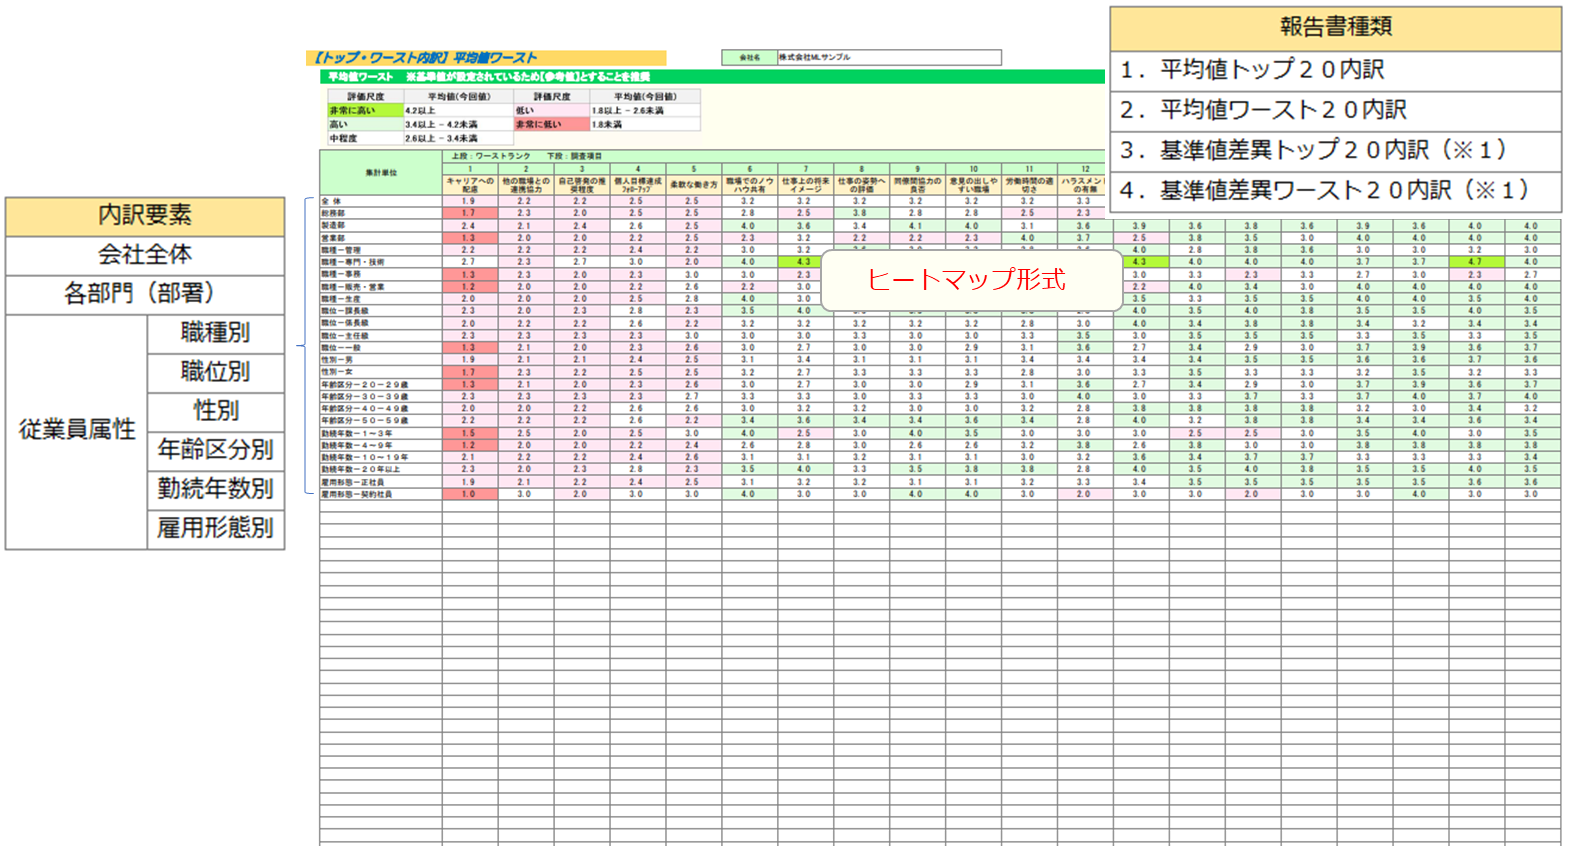
Task: Click the 集計単位 header cell
Action: (381, 173)
